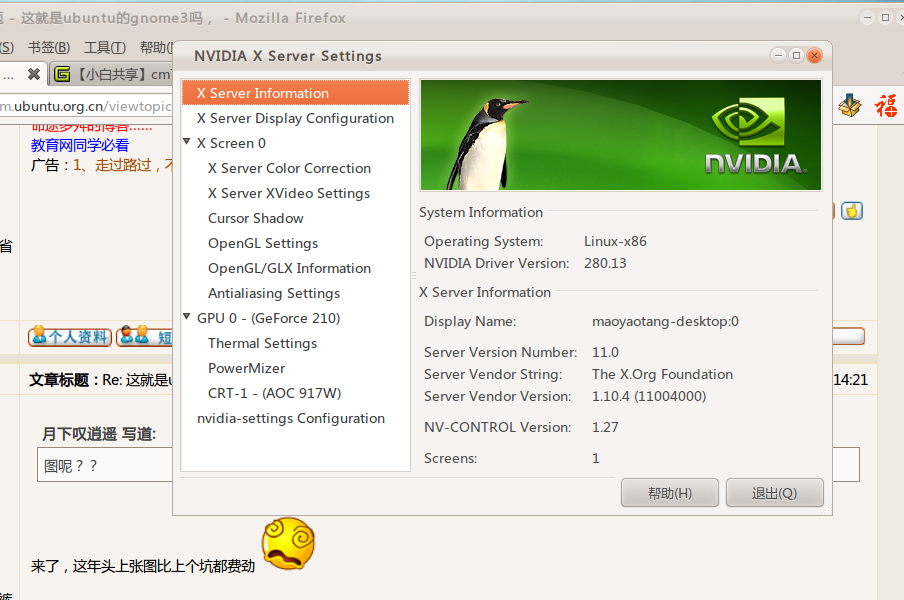The width and height of the screenshot is (904, 600).
Task: Open OpenGL Settings page
Action: point(263,243)
